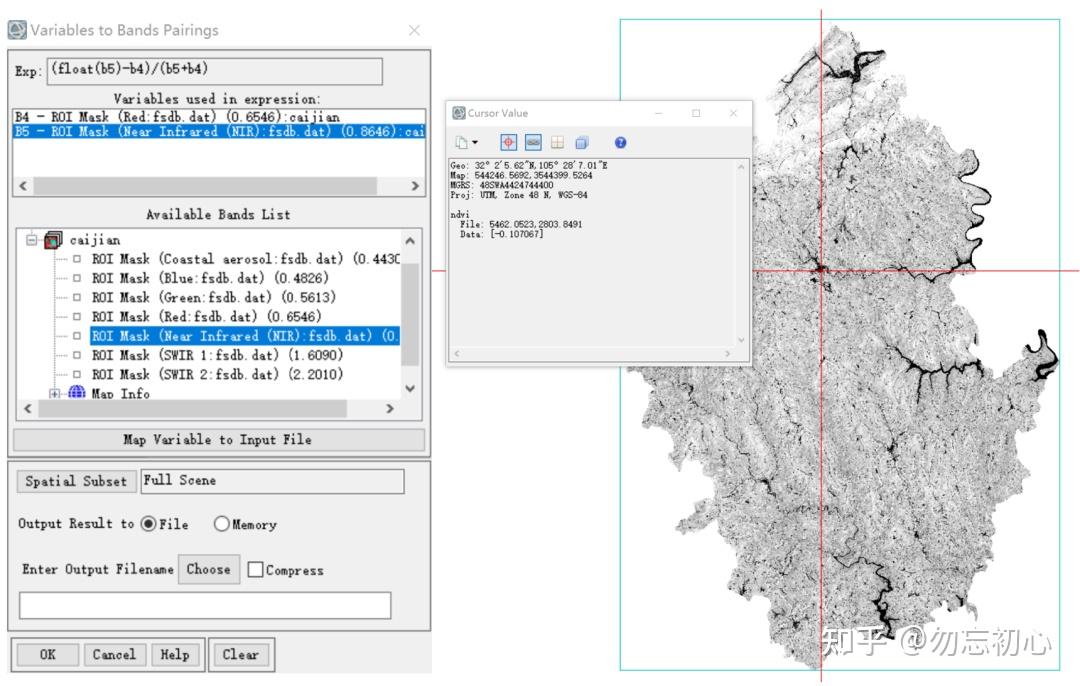Click the blue question mark help icon
This screenshot has height=686, width=1080.
621,143
